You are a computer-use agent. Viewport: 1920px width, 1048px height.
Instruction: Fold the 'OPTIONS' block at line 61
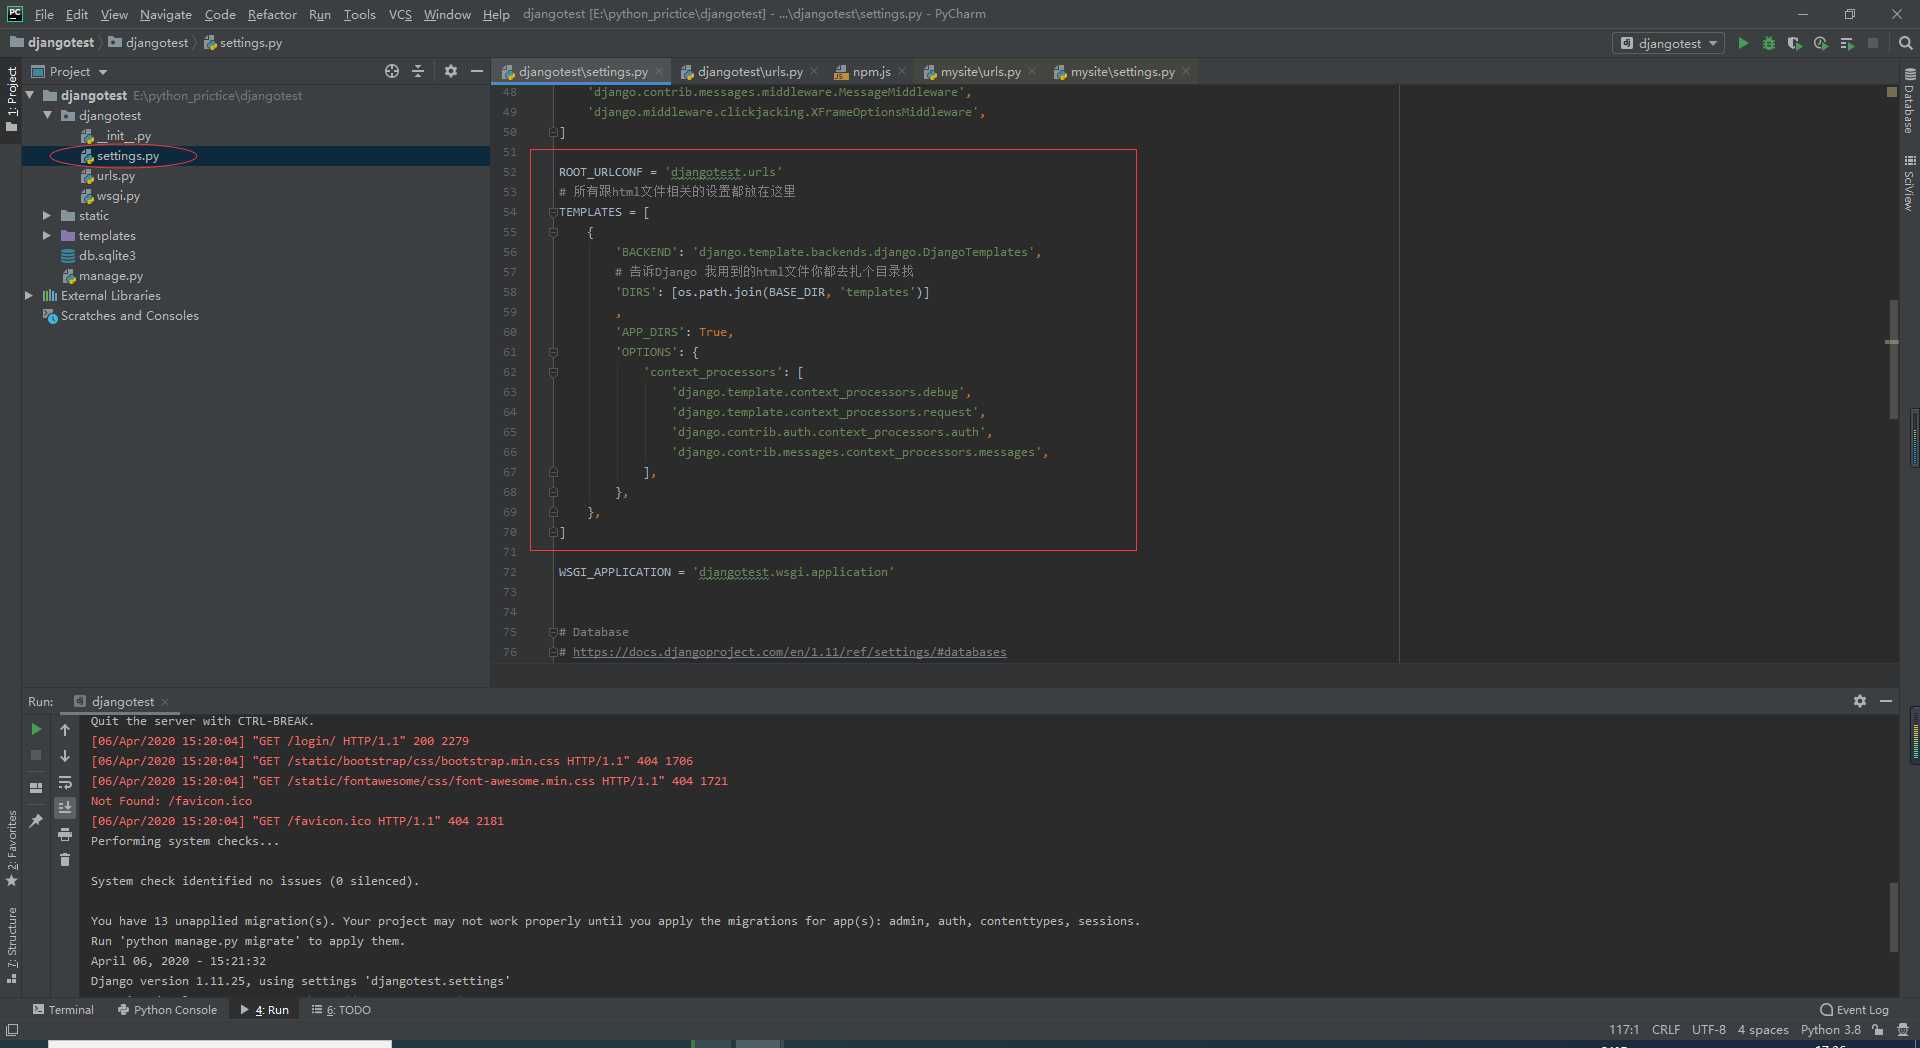coord(553,352)
